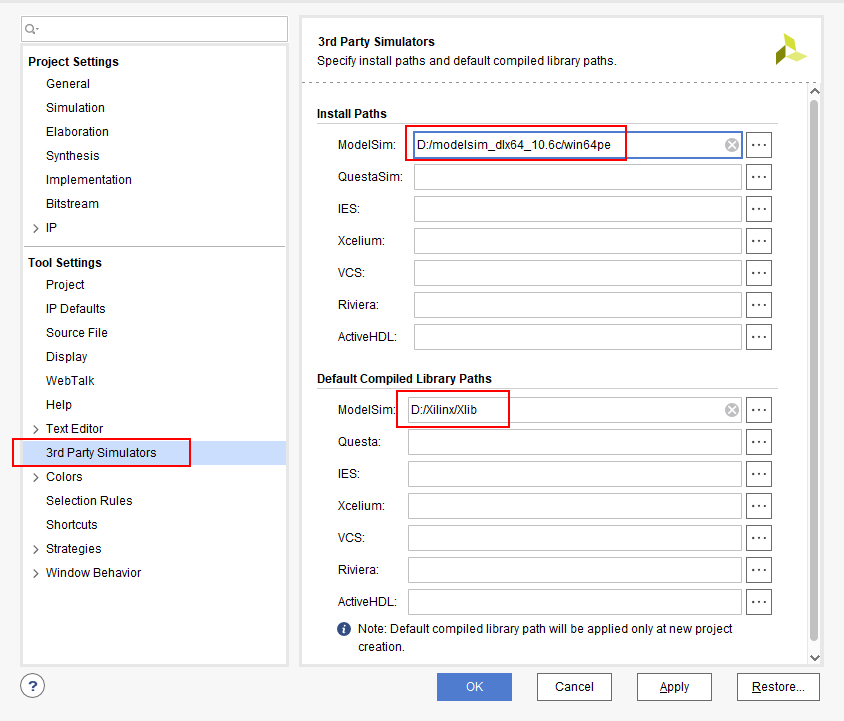Browse for VCS compiled library path
844x721 pixels.
coord(758,538)
